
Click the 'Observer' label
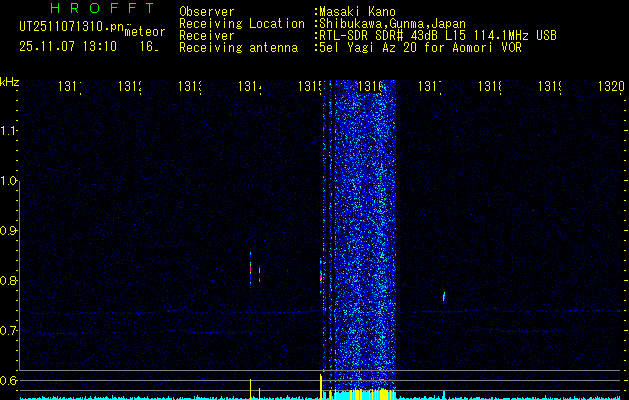(207, 12)
